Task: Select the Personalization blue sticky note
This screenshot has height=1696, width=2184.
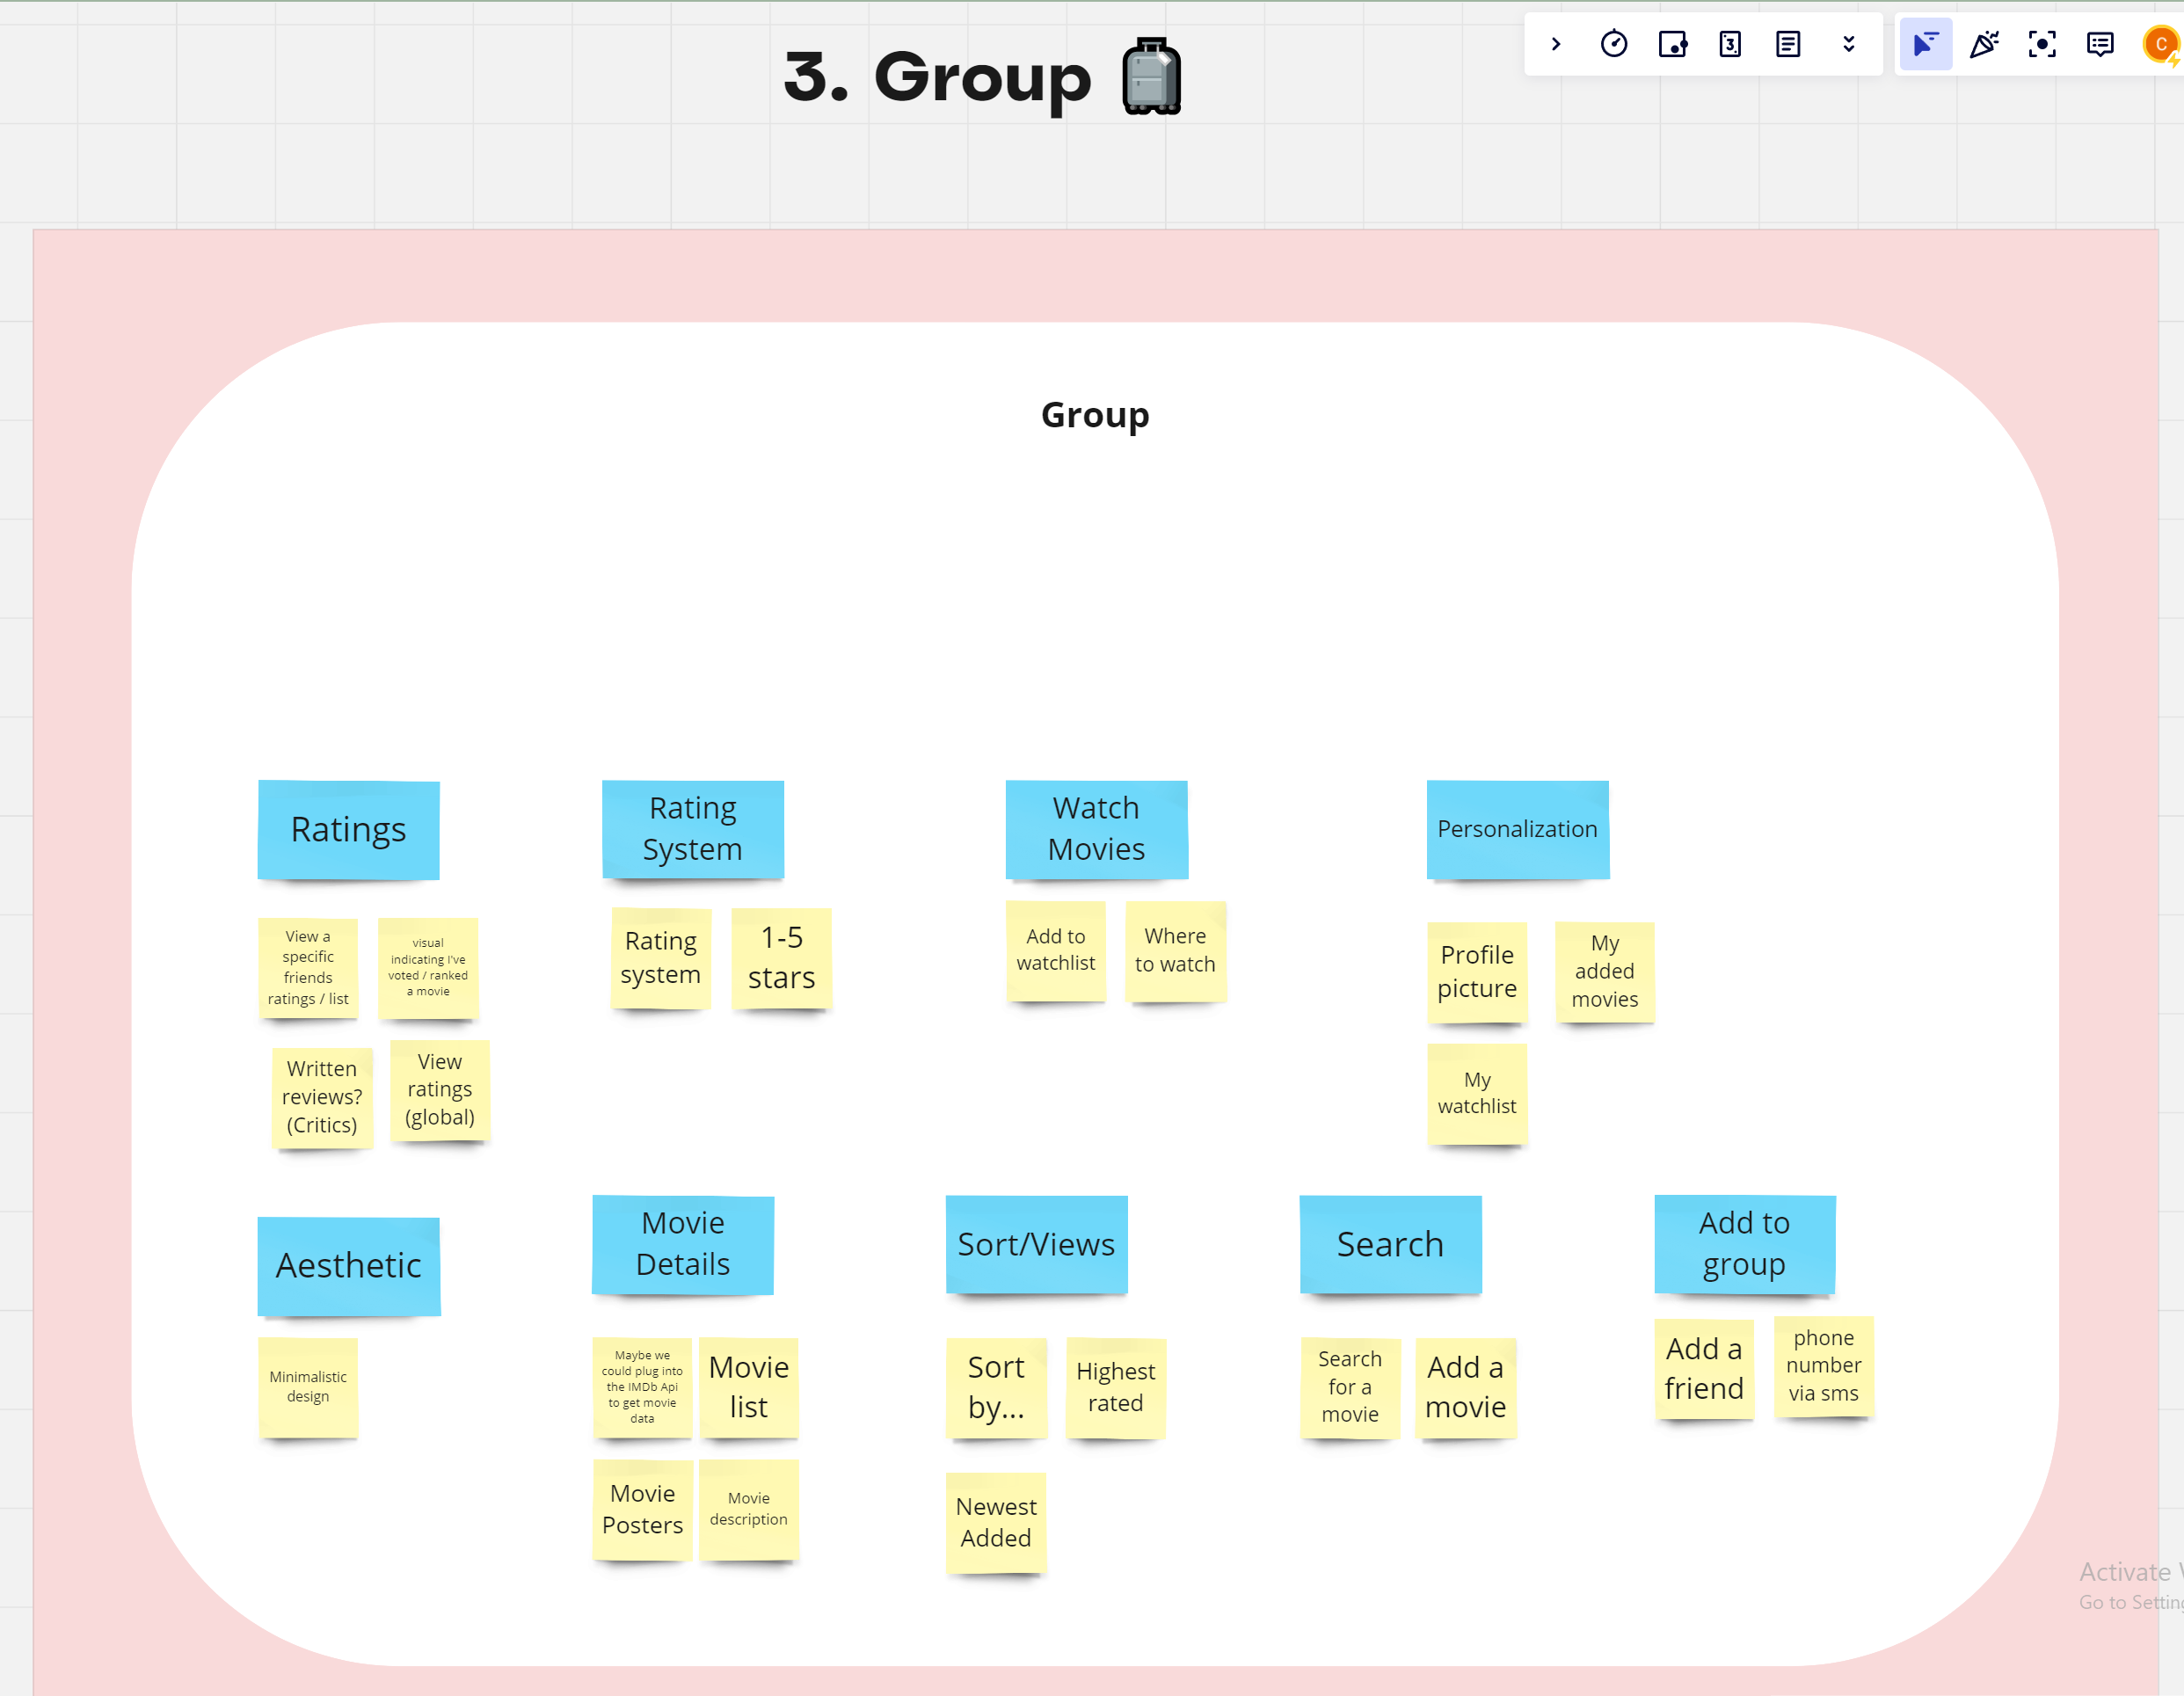Action: point(1517,829)
